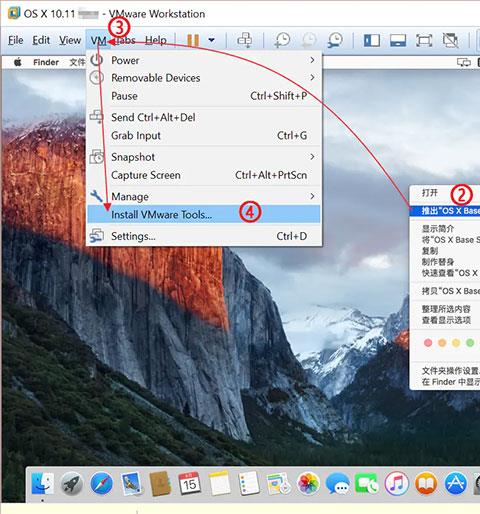Launch iTunes music note icon in Dock
The width and height of the screenshot is (480, 514).
pyautogui.click(x=396, y=483)
